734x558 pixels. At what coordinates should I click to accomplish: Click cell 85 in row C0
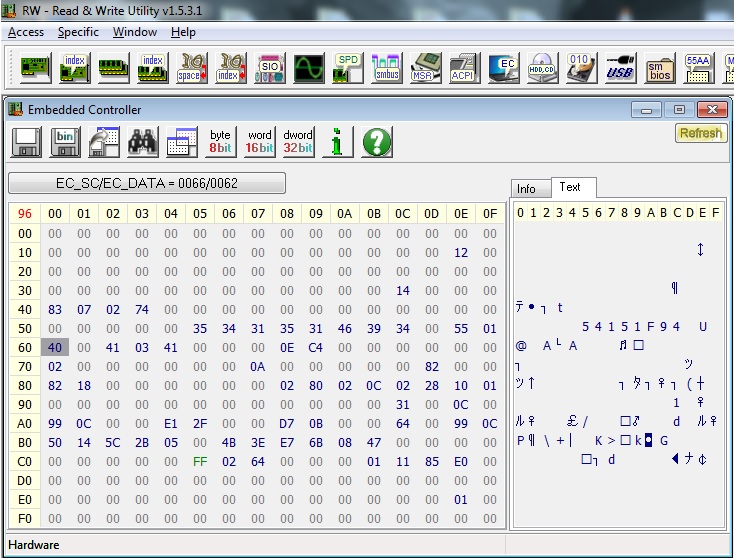coord(432,462)
